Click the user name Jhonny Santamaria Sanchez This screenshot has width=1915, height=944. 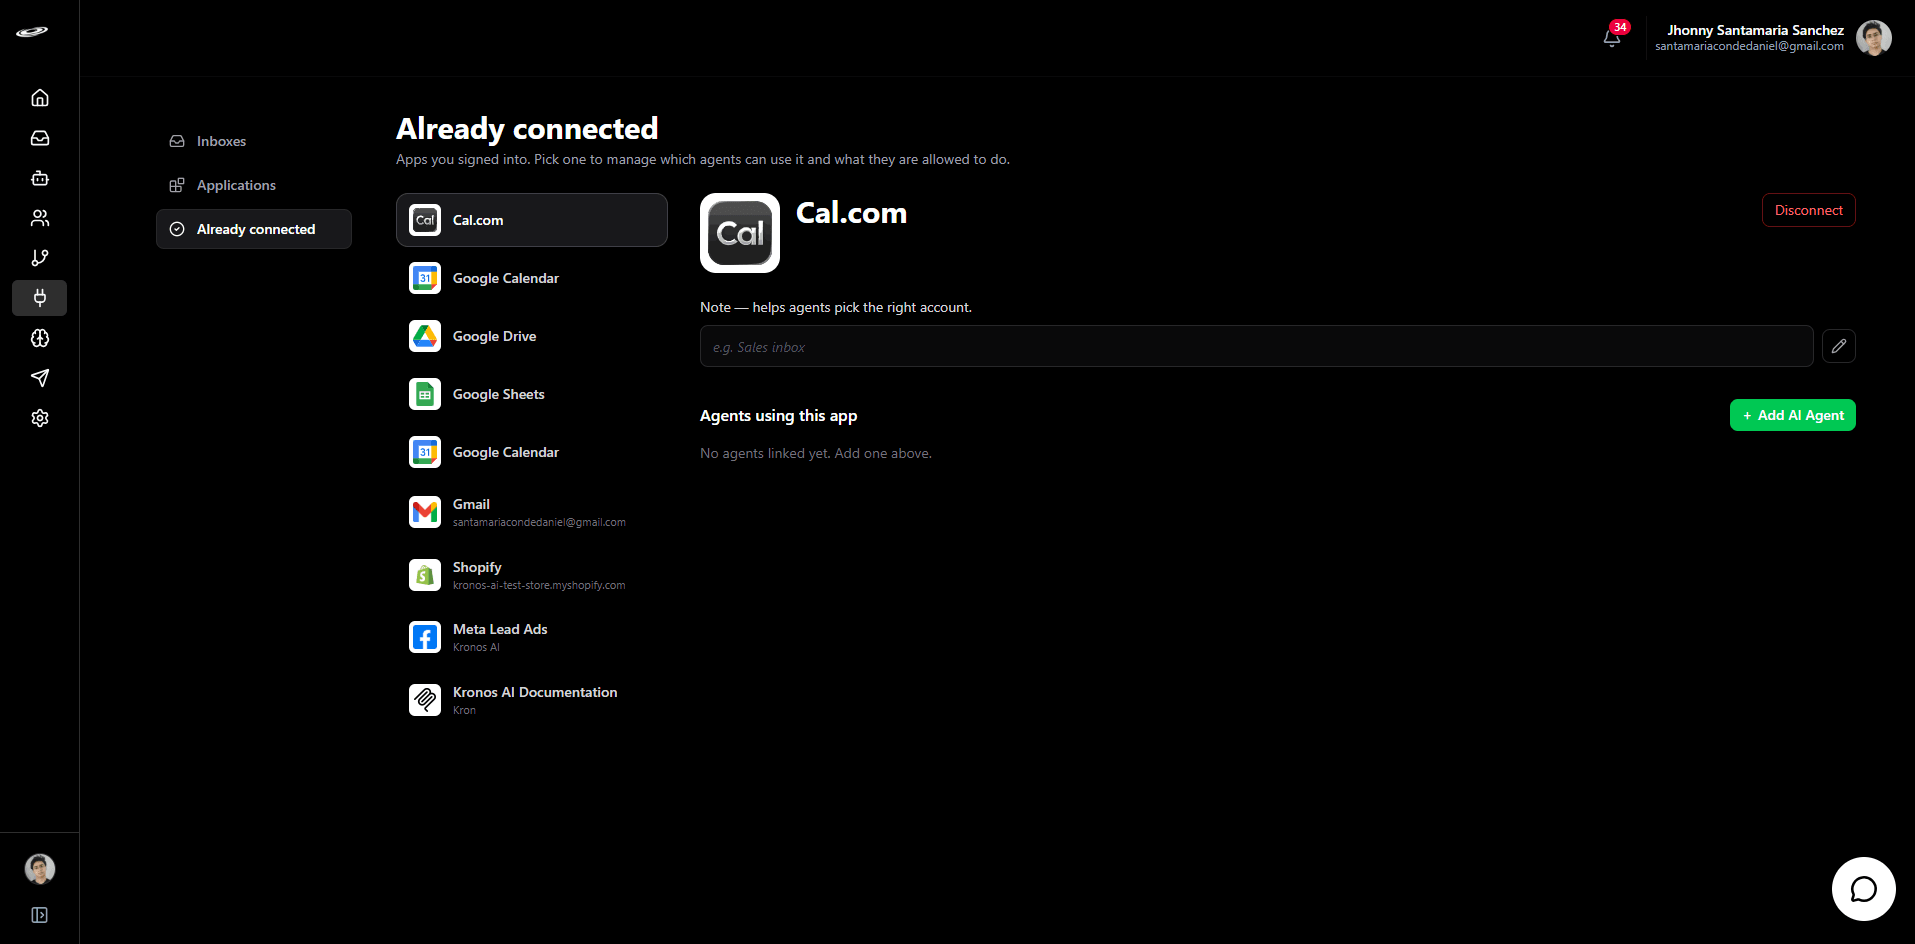[1755, 30]
